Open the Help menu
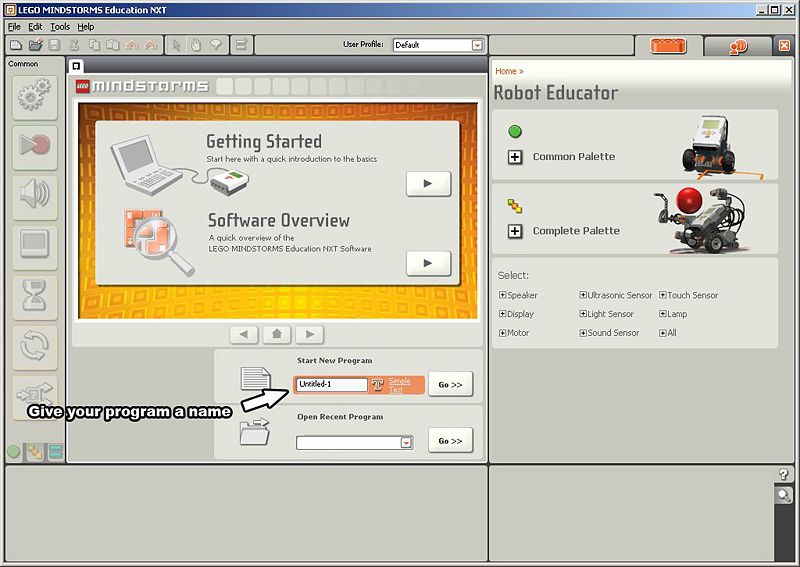 (x=86, y=27)
